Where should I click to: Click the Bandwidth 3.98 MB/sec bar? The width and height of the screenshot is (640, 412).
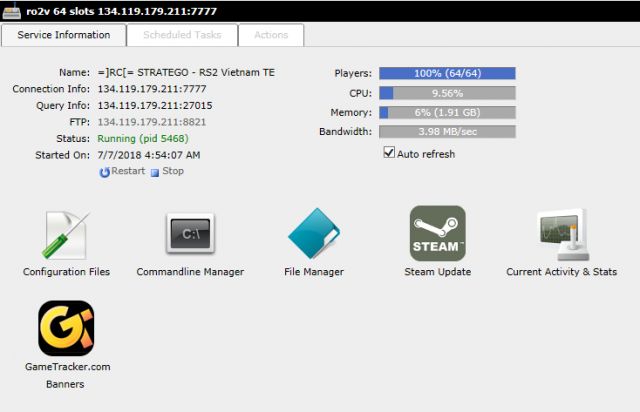[447, 131]
